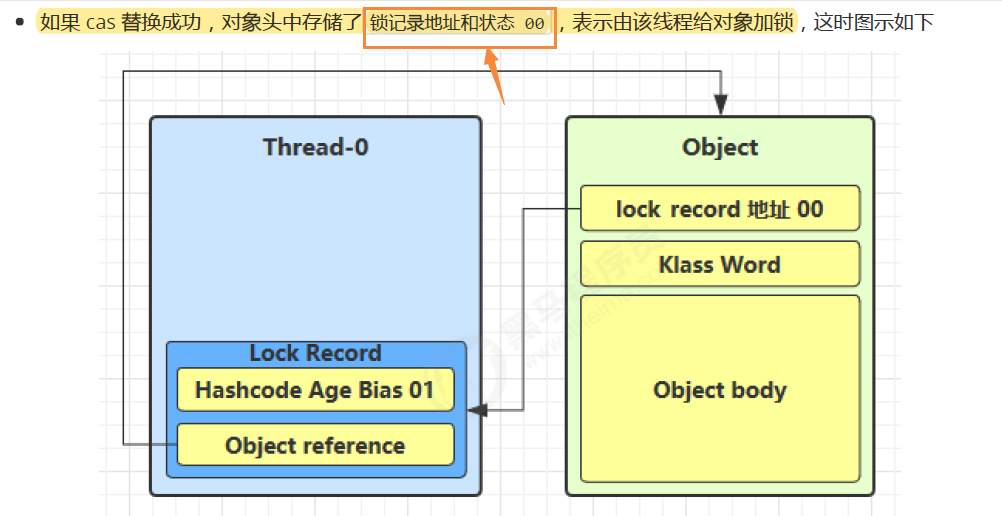Click the text '这时图示如下'
The image size is (1002, 516).
[874, 23]
